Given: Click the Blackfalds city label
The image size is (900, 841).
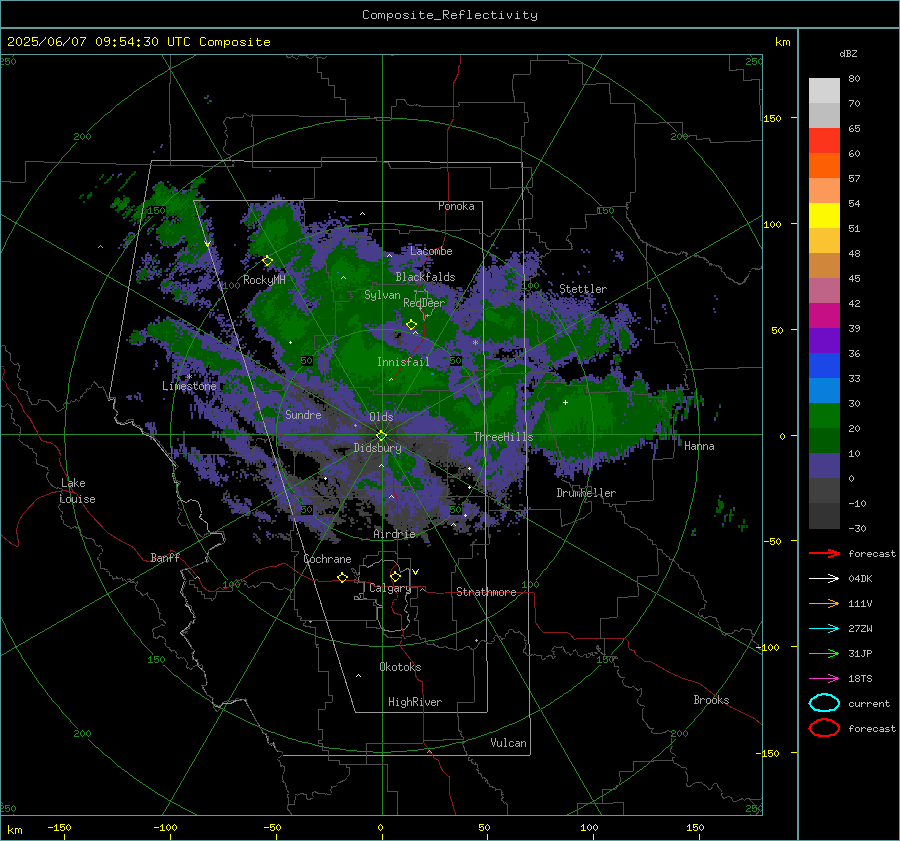Looking at the screenshot, I should pos(425,277).
